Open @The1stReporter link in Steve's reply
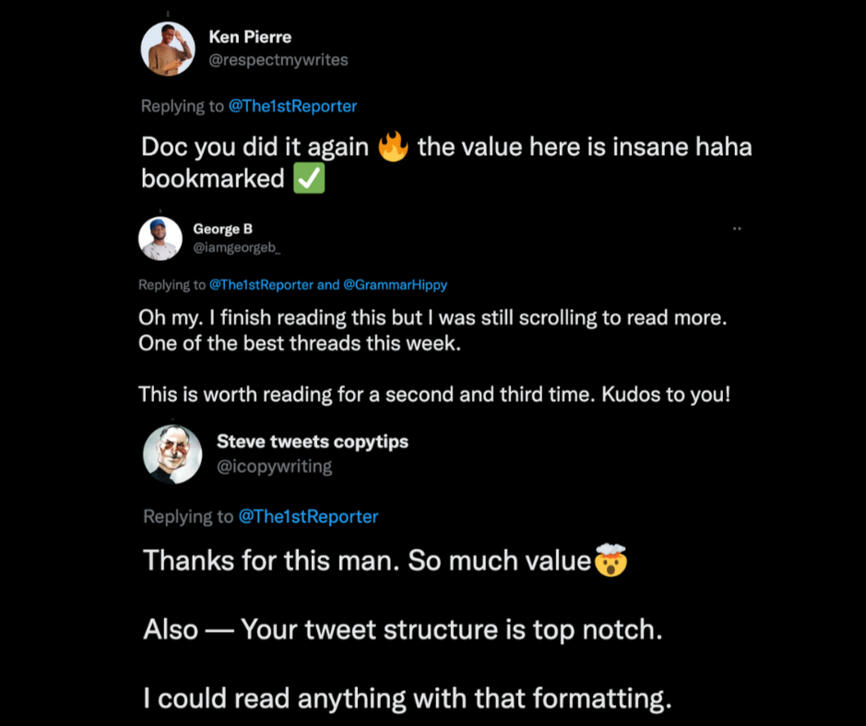Viewport: 866px width, 726px height. point(308,517)
